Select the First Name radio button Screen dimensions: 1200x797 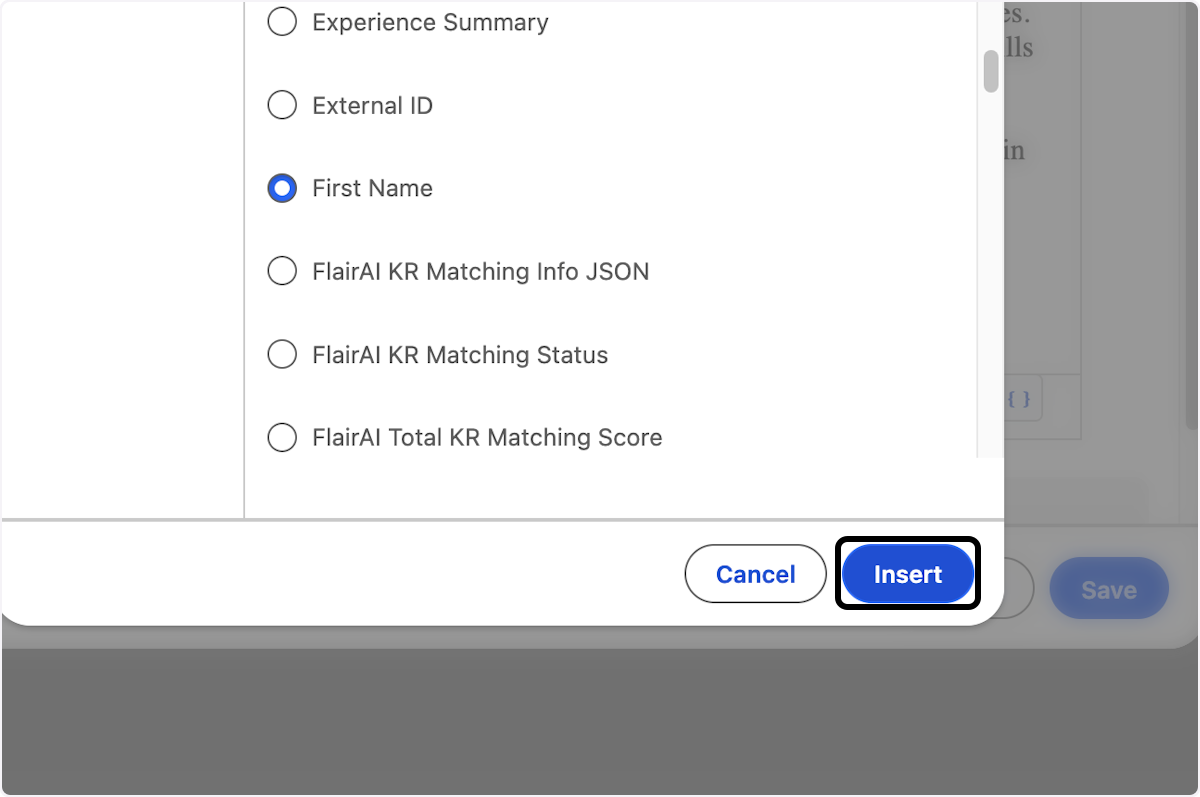click(282, 188)
